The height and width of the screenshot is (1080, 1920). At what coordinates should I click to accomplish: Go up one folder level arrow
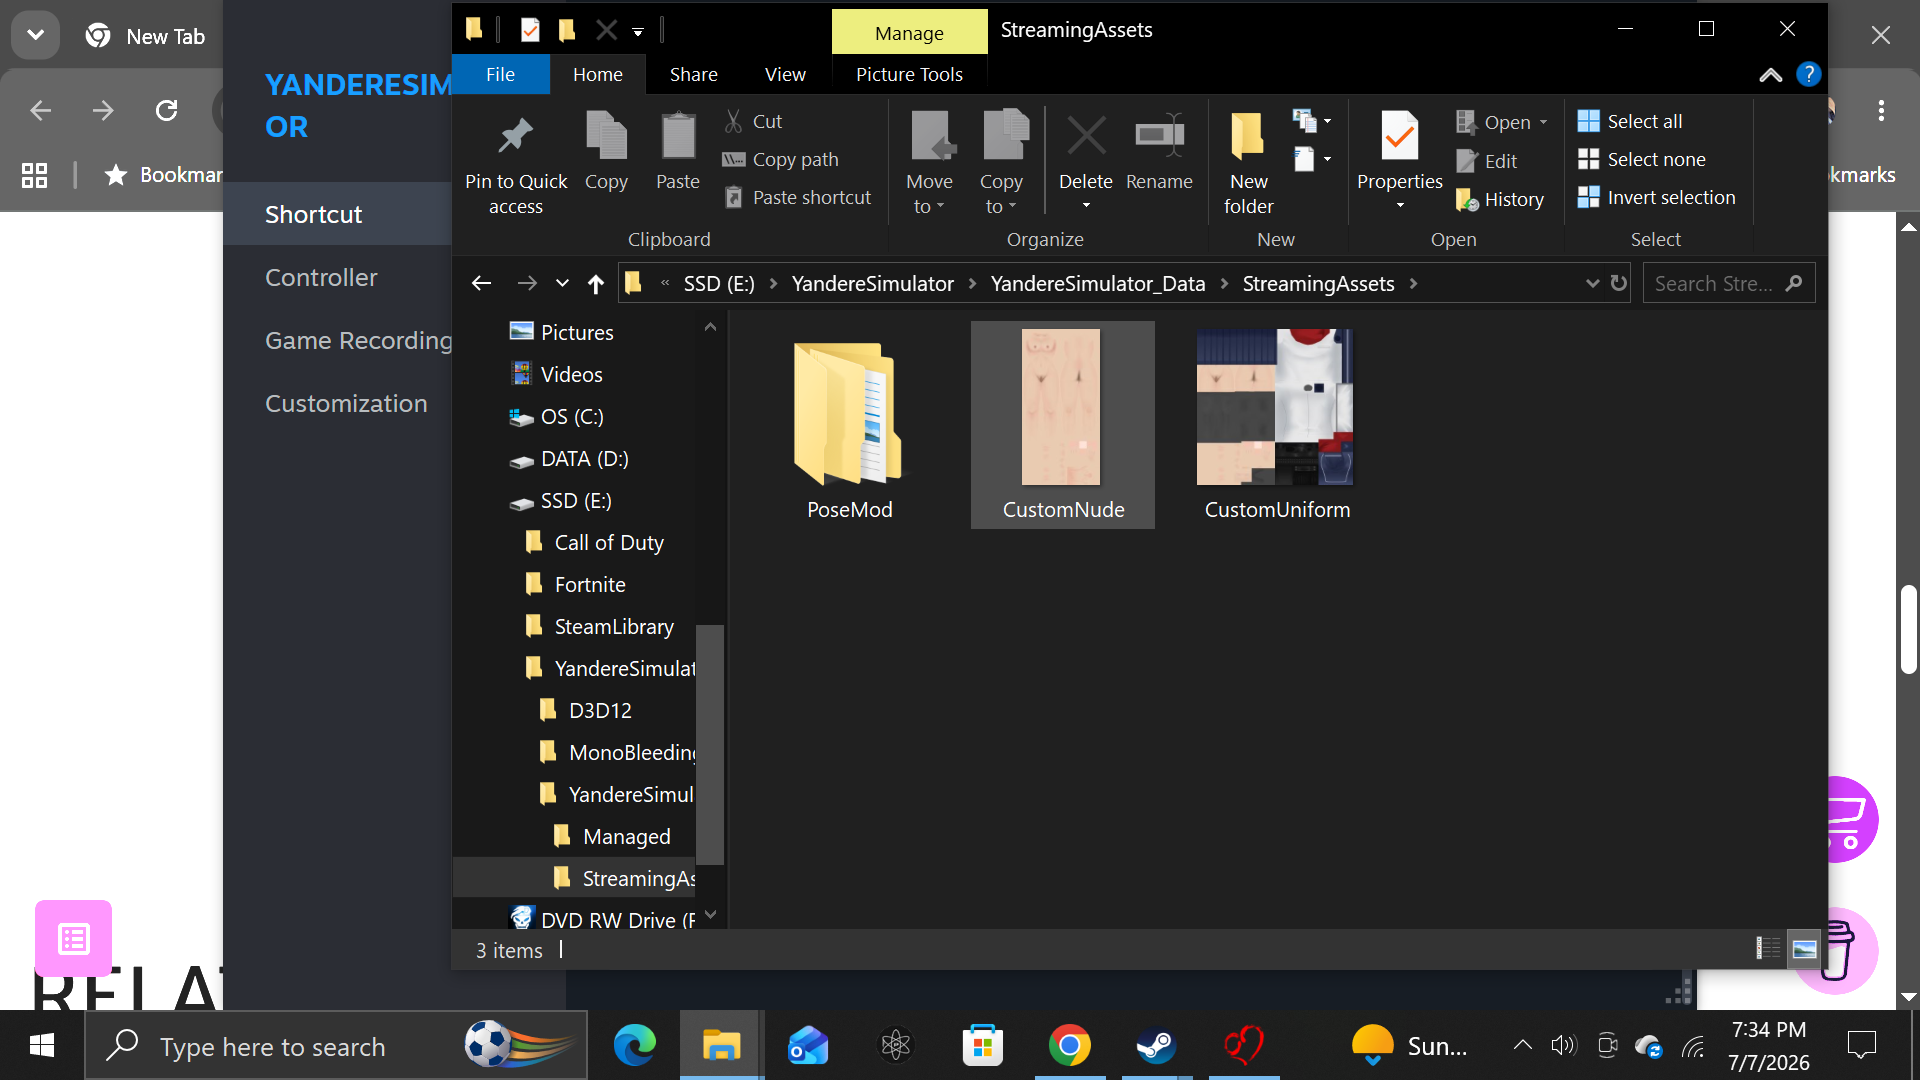pyautogui.click(x=596, y=284)
